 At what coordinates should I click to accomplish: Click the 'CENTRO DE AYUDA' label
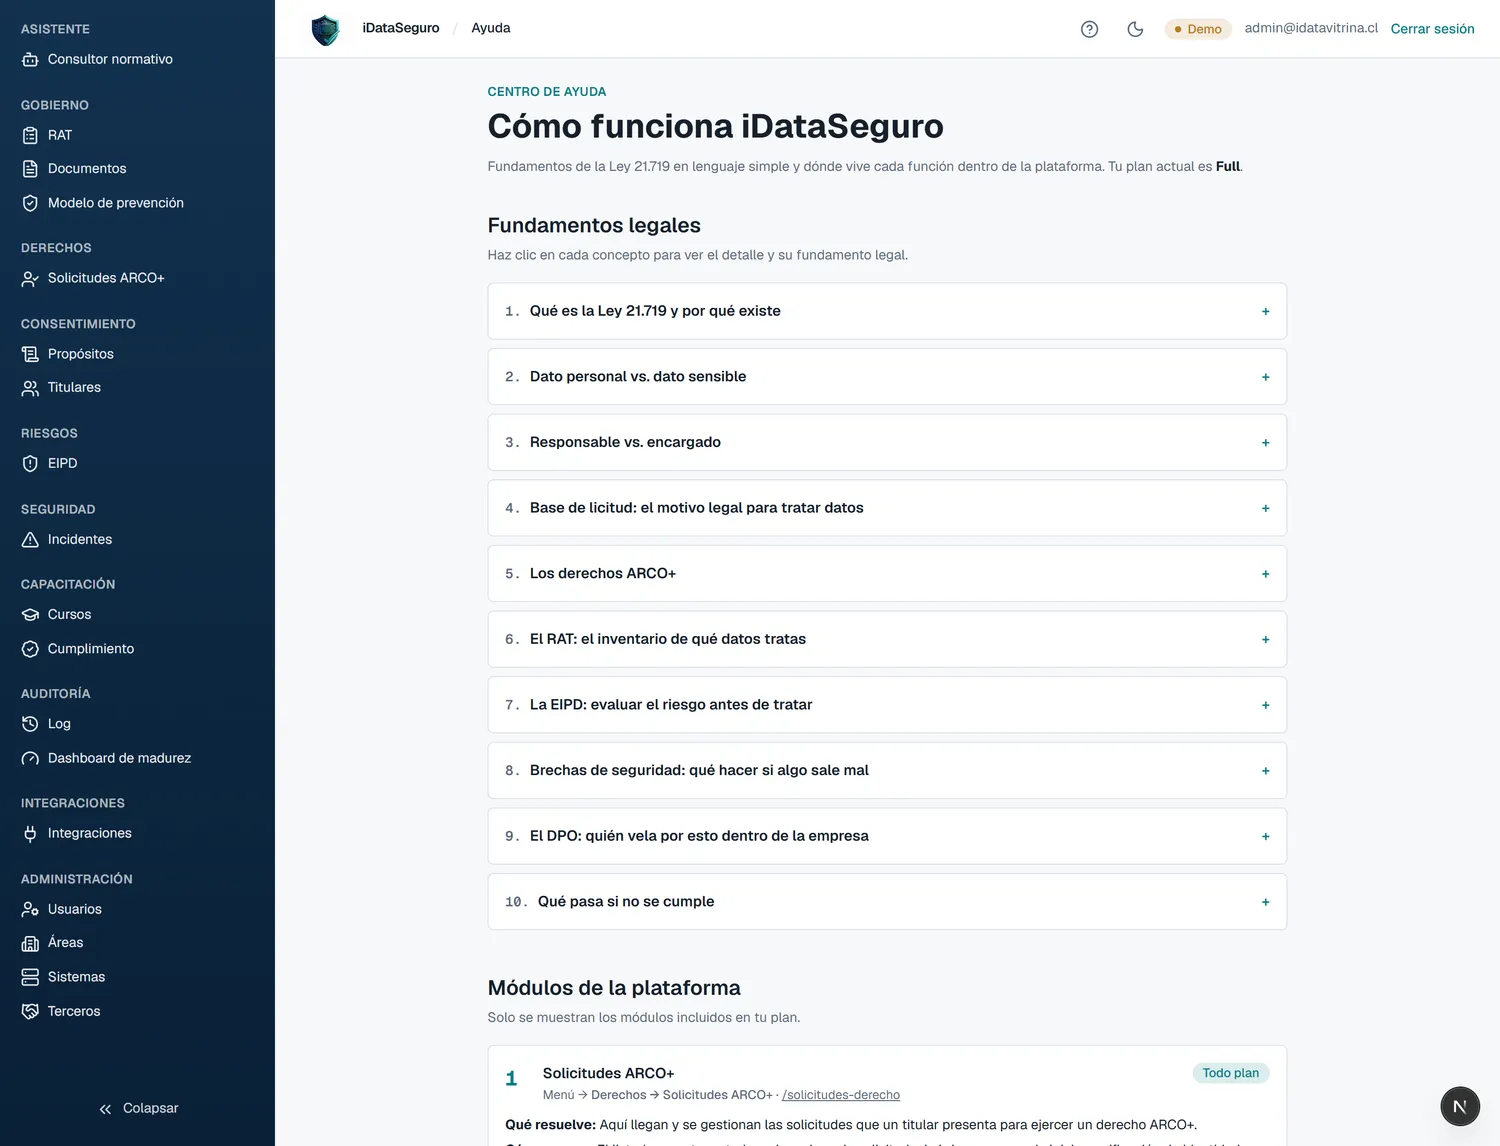pos(547,92)
